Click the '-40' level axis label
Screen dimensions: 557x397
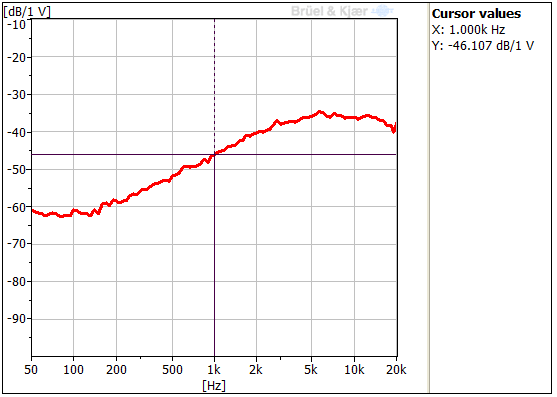pyautogui.click(x=17, y=132)
